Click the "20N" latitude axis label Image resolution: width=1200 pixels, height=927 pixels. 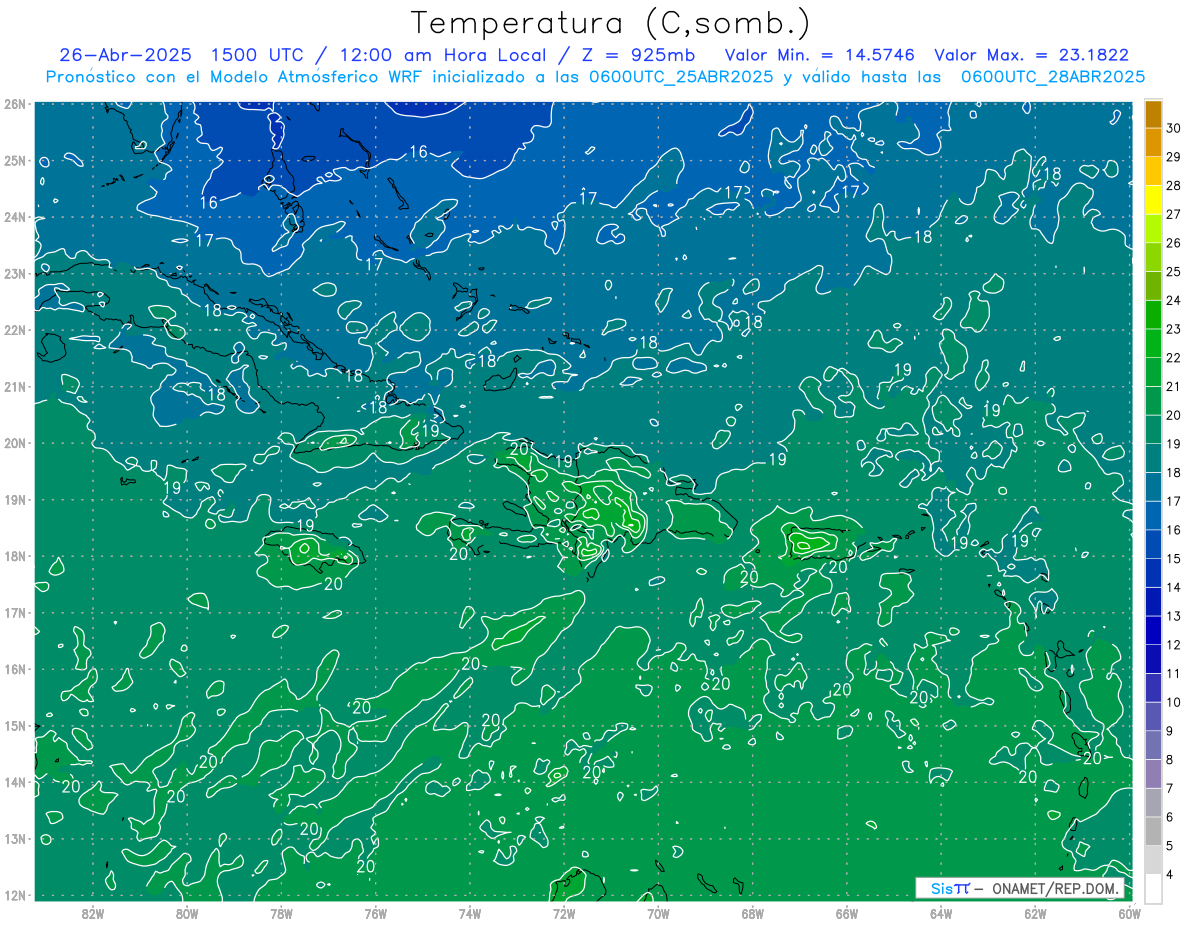pyautogui.click(x=14, y=443)
